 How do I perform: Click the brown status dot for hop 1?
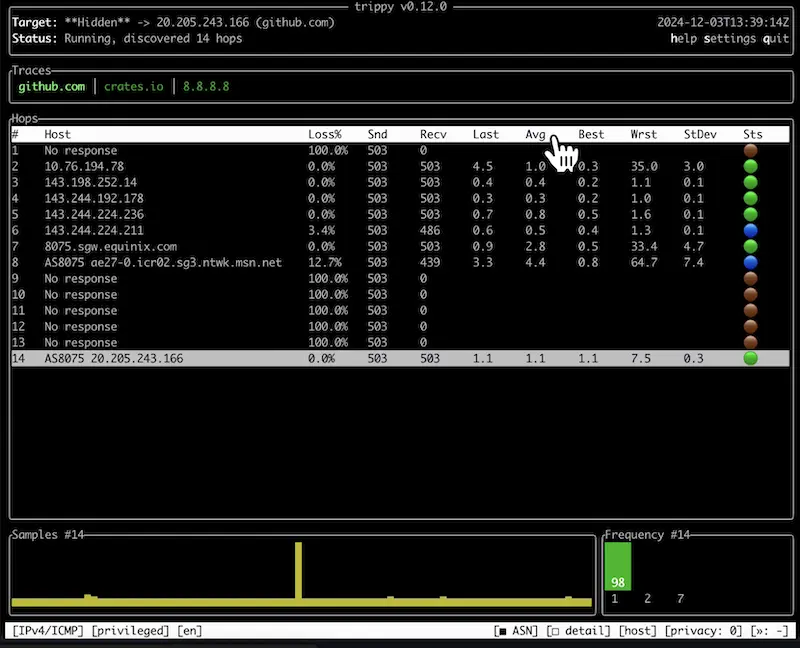point(750,151)
